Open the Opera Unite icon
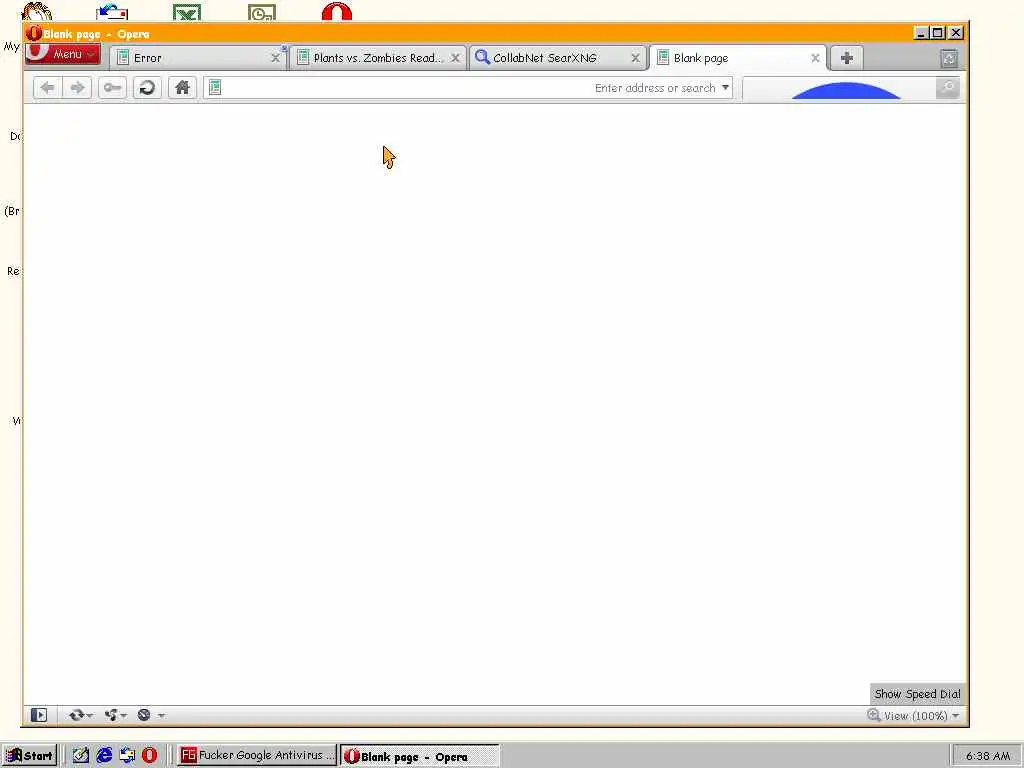The image size is (1024, 768). [111, 715]
